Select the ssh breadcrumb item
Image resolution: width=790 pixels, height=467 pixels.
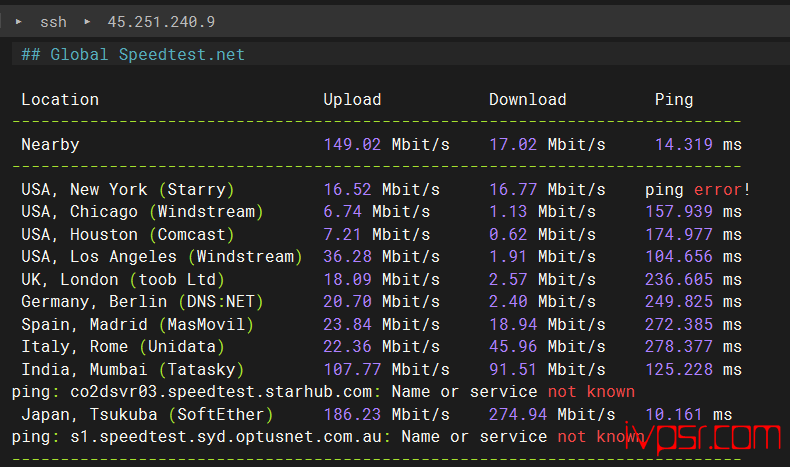point(53,21)
